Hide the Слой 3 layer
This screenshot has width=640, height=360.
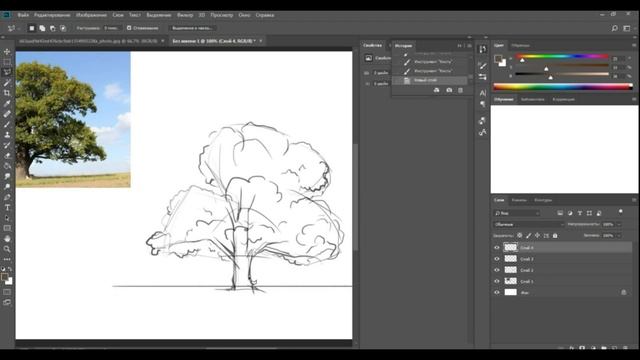(497, 259)
